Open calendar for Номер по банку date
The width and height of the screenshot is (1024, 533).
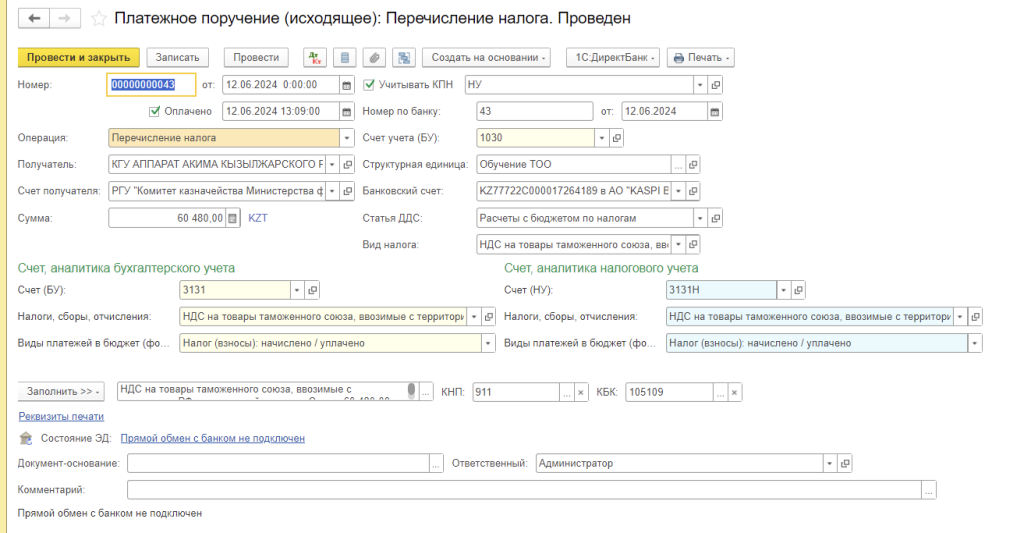click(715, 111)
